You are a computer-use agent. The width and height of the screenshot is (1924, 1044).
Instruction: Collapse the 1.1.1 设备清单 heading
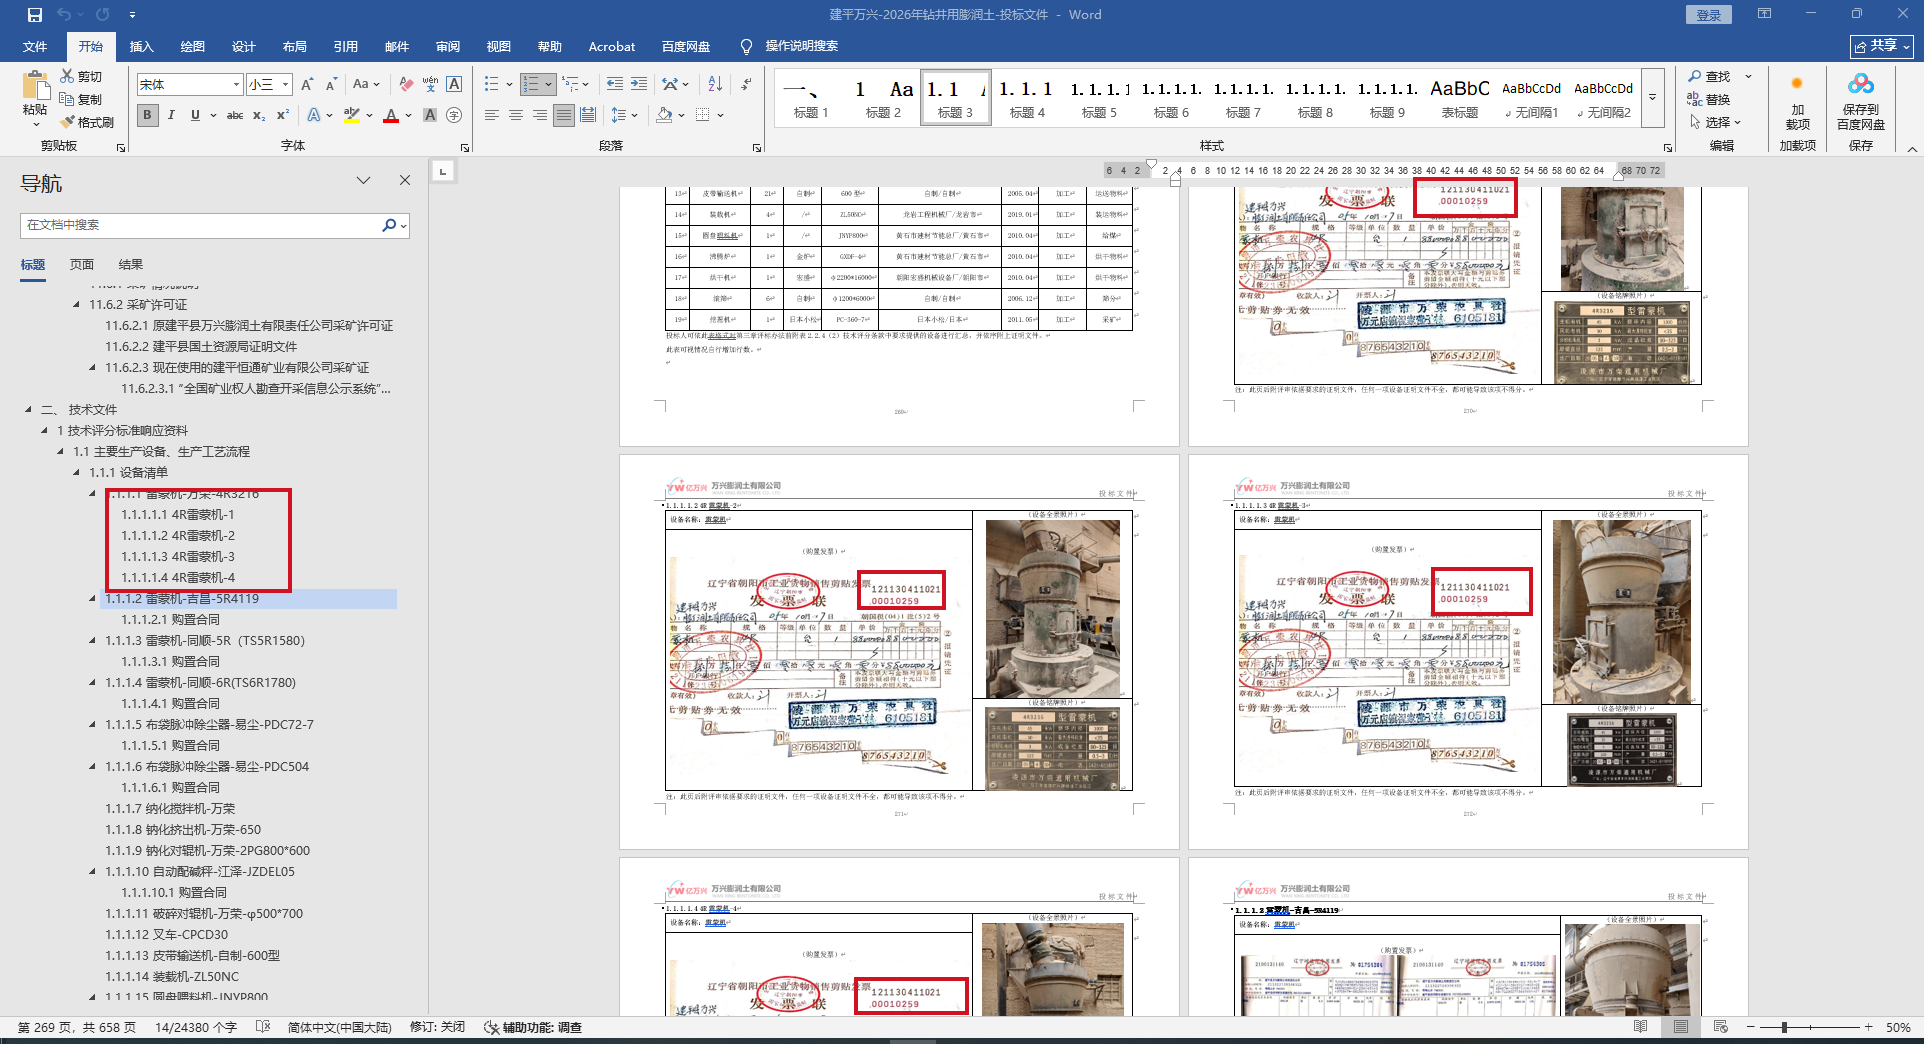(x=77, y=473)
